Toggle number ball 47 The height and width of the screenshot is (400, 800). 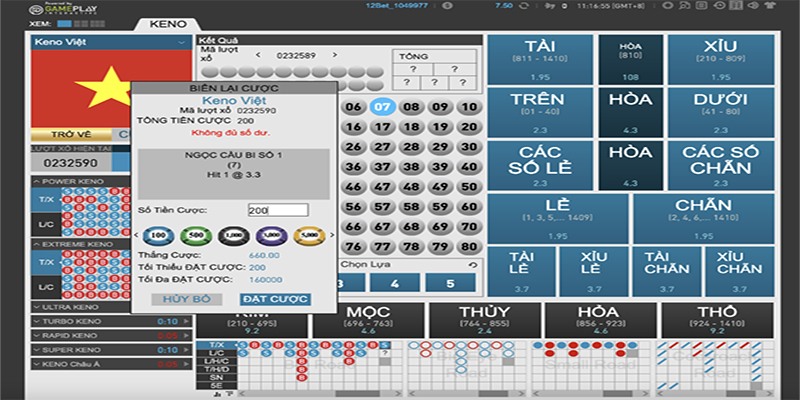coord(382,187)
